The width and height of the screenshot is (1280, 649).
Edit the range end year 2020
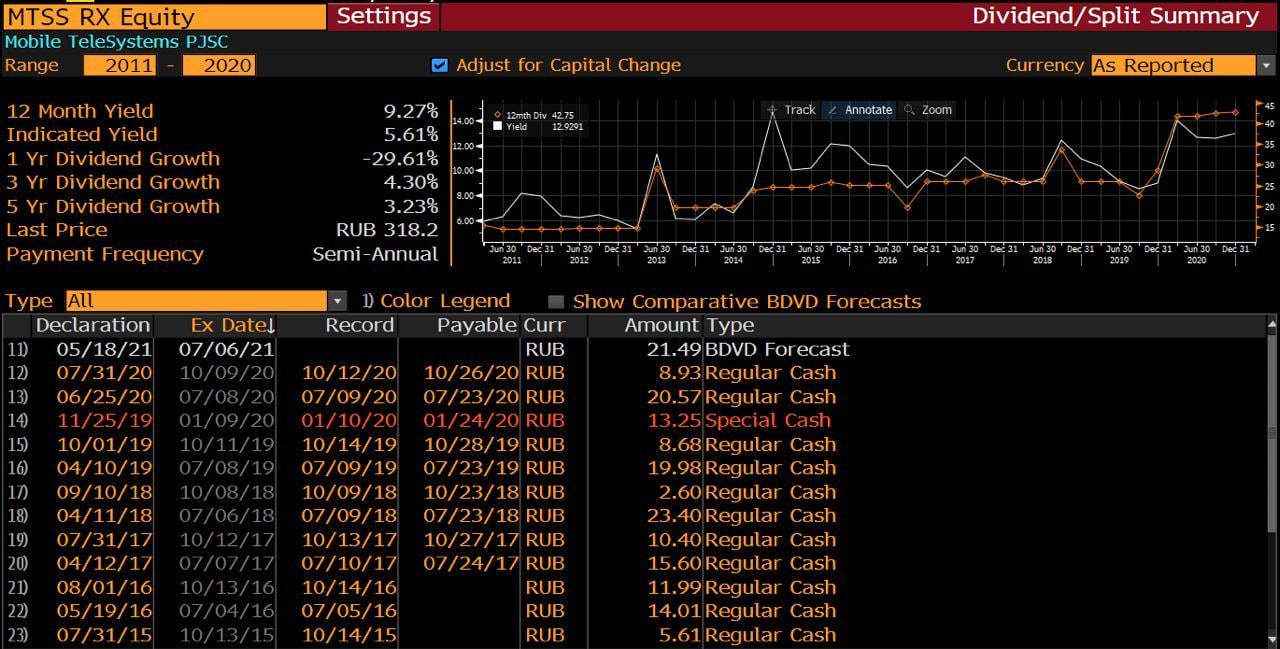(x=219, y=65)
